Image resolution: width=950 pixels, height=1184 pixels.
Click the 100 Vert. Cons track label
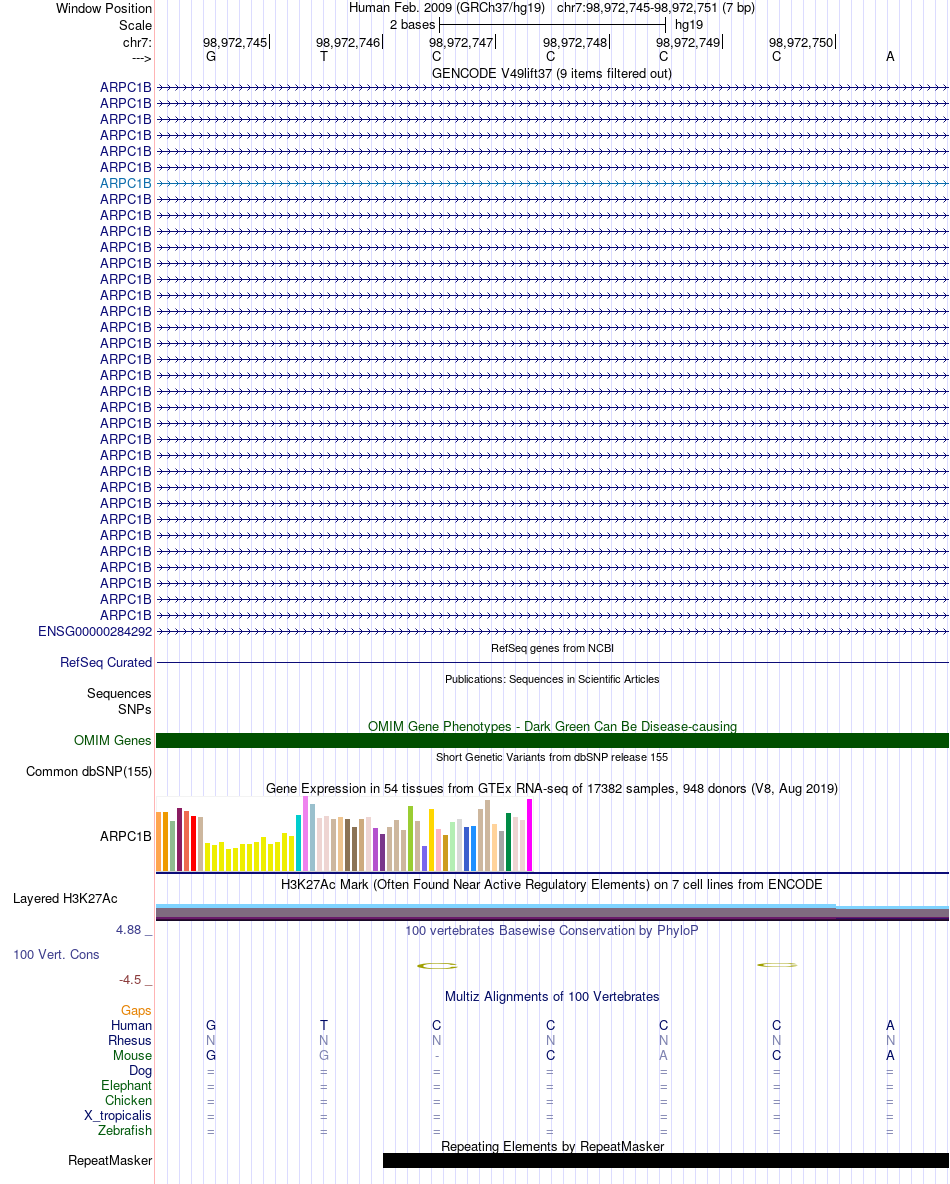[x=56, y=954]
